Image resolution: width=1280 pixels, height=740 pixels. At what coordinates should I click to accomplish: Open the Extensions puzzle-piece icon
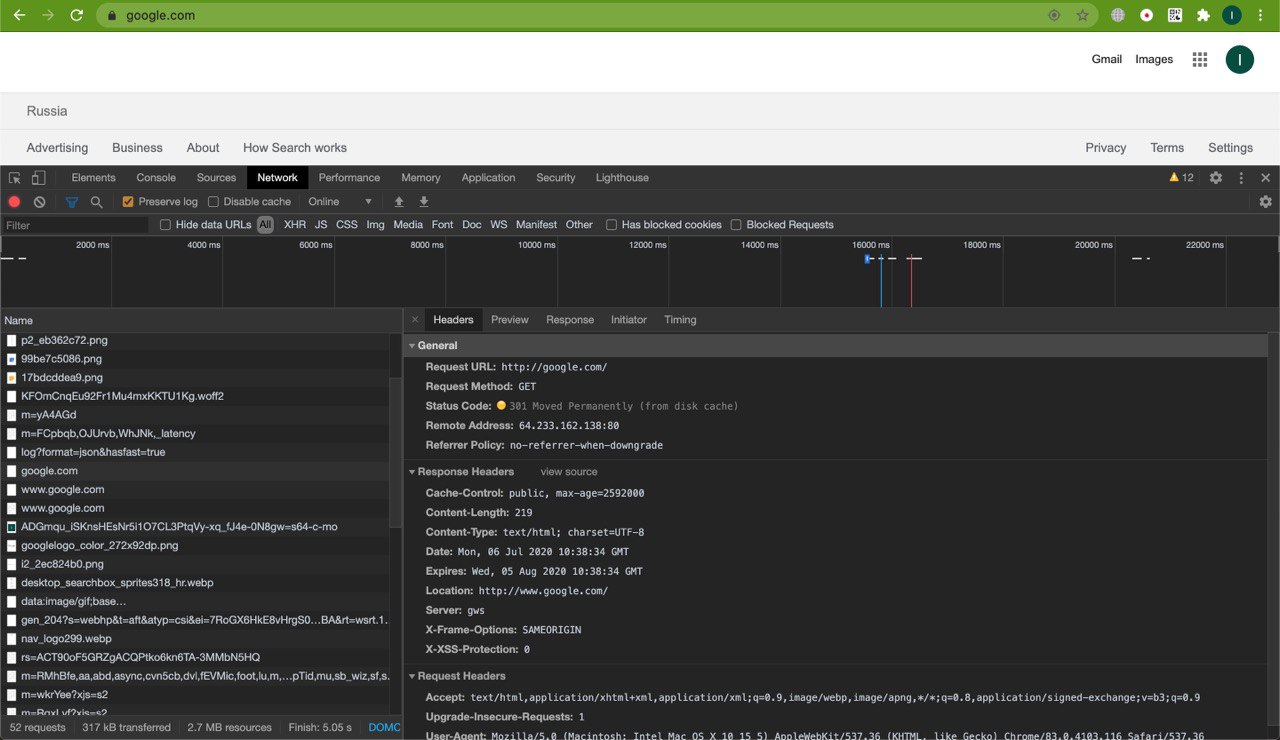click(1203, 15)
